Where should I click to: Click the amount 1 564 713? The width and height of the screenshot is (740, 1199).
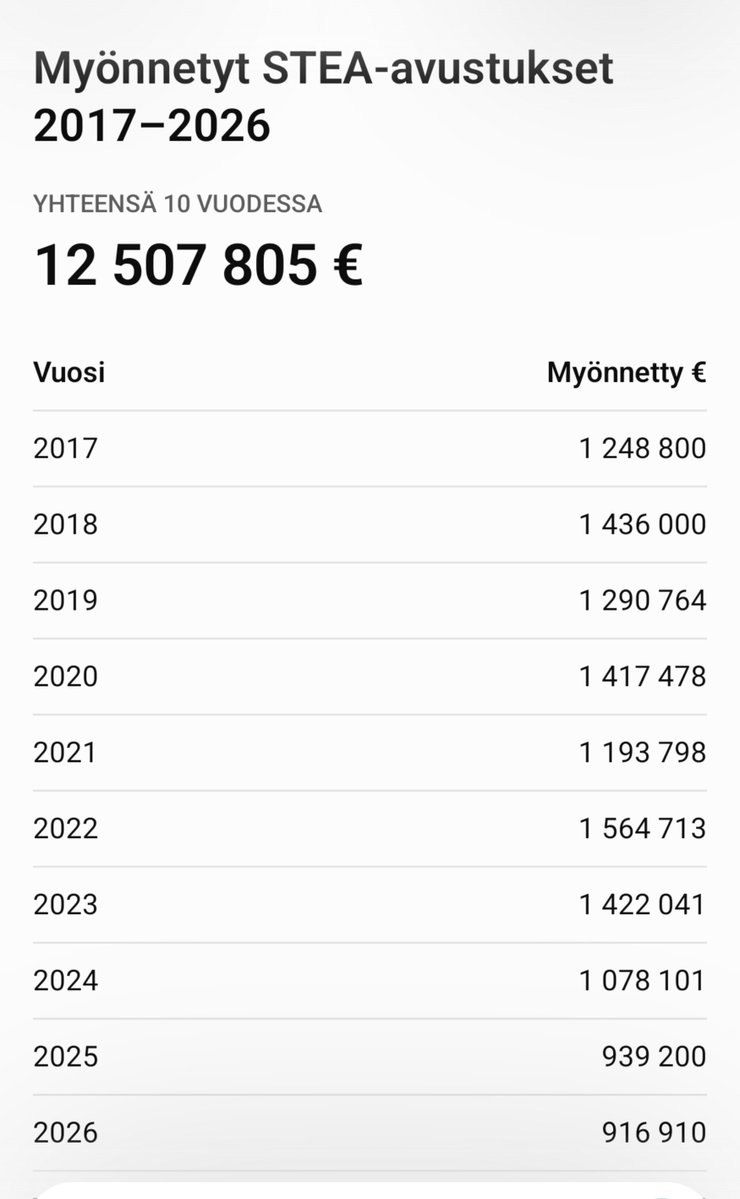click(x=642, y=829)
